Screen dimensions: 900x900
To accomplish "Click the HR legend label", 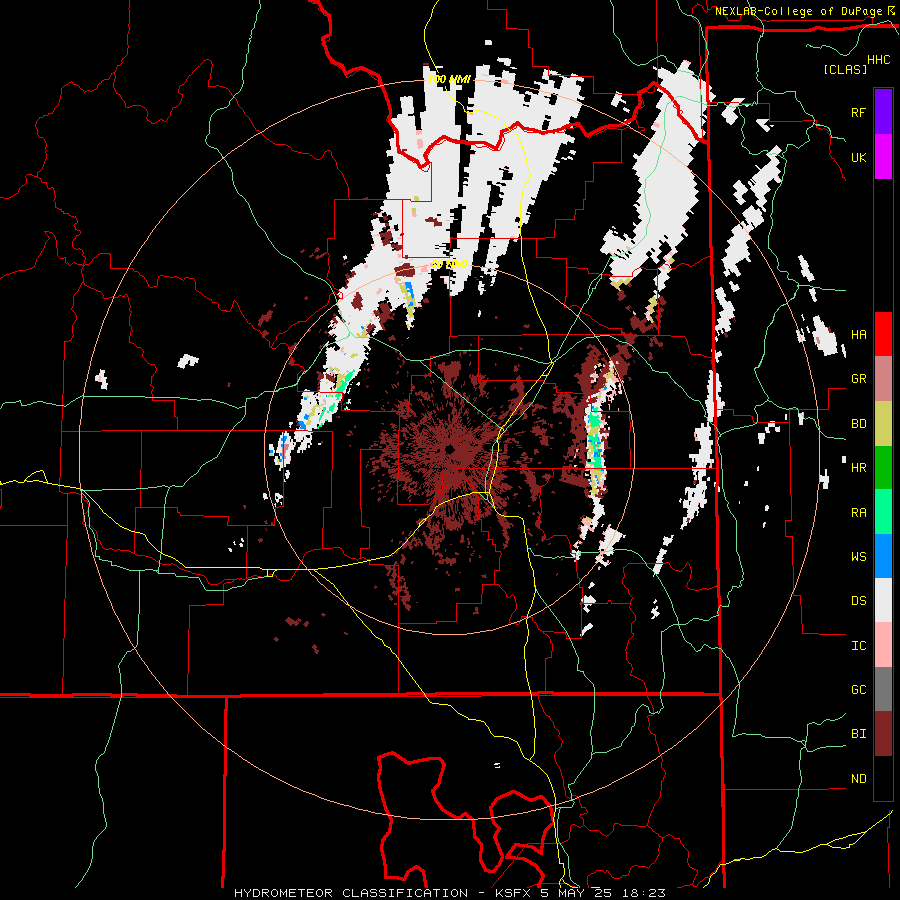I will (x=858, y=468).
